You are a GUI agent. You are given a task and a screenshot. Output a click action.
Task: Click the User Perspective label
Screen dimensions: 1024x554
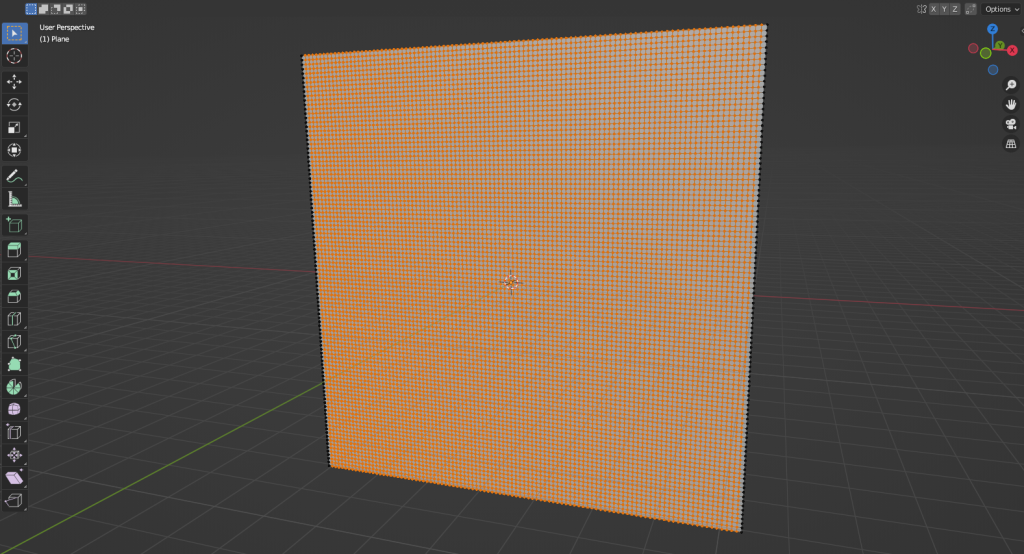pos(67,27)
